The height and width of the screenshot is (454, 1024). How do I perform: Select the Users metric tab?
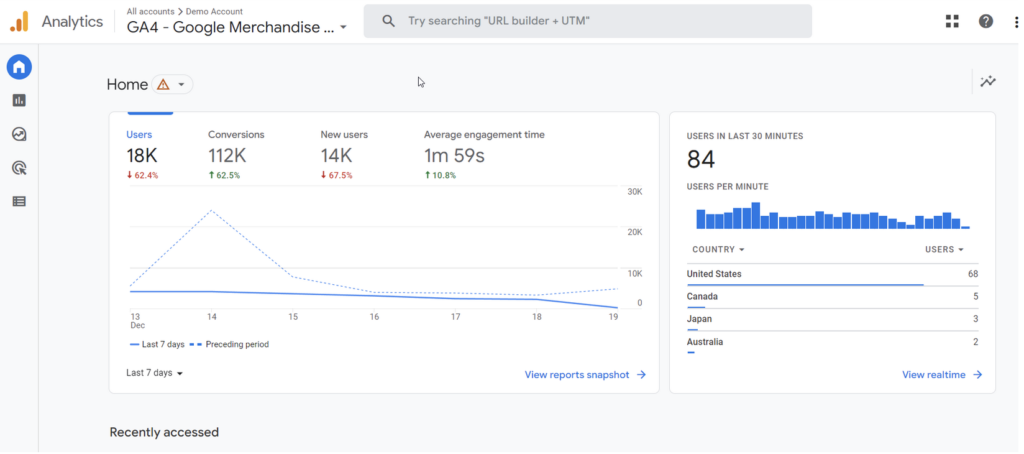139,135
